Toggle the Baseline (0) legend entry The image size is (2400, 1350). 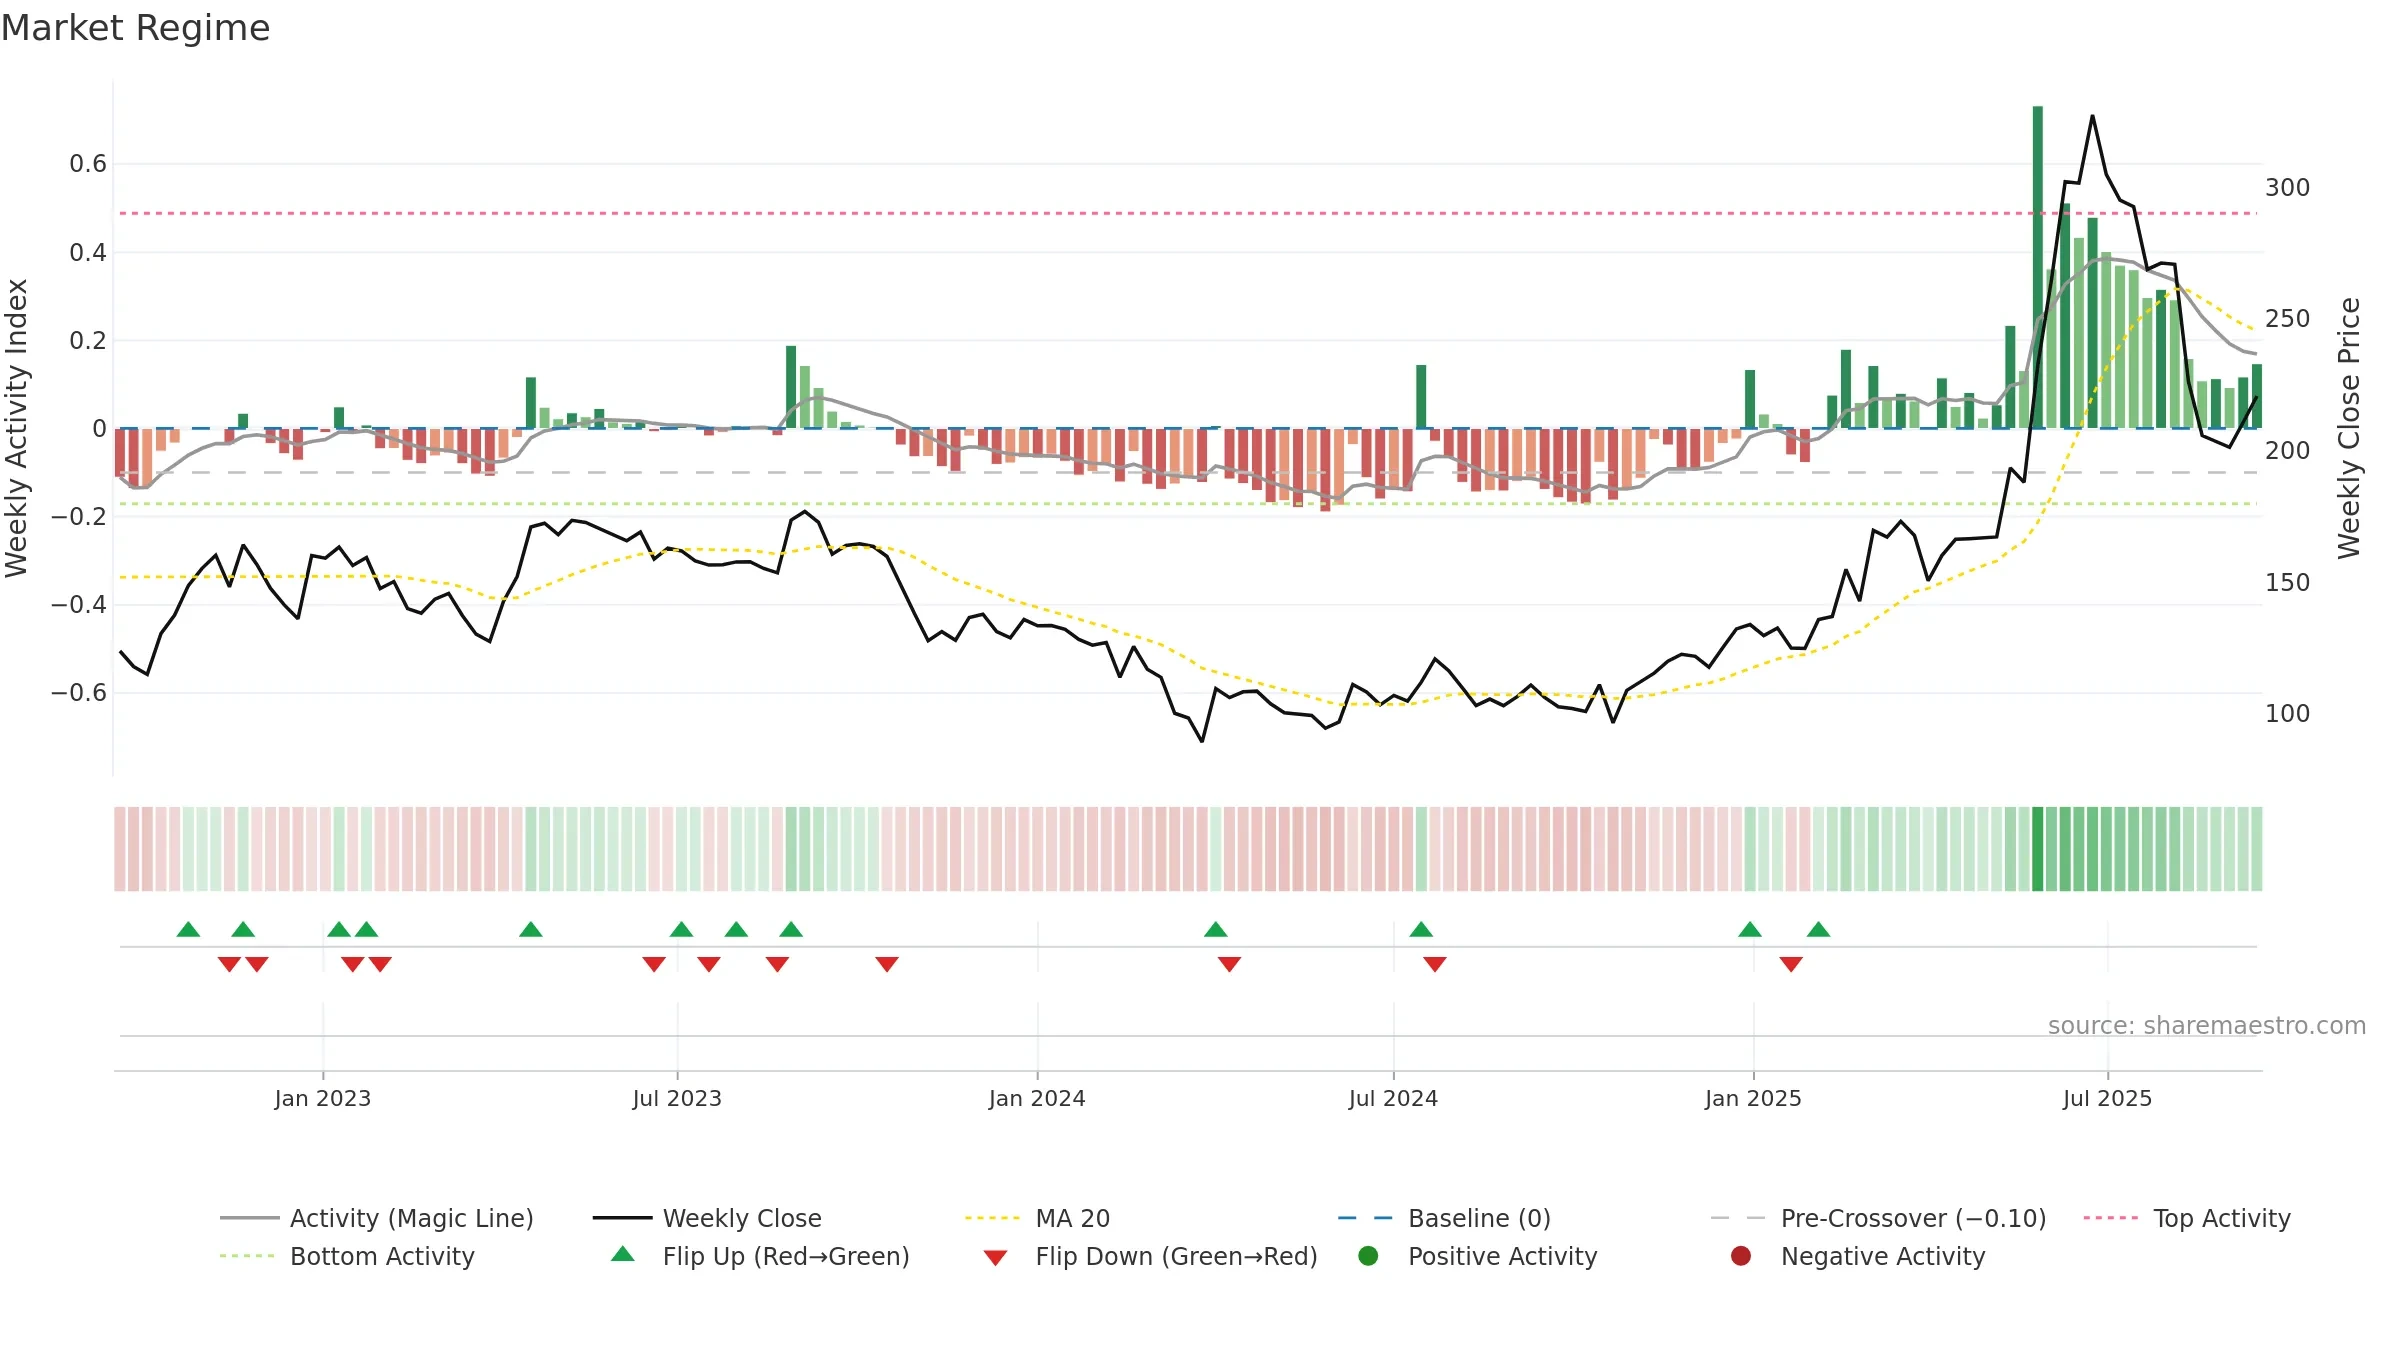(1444, 1218)
